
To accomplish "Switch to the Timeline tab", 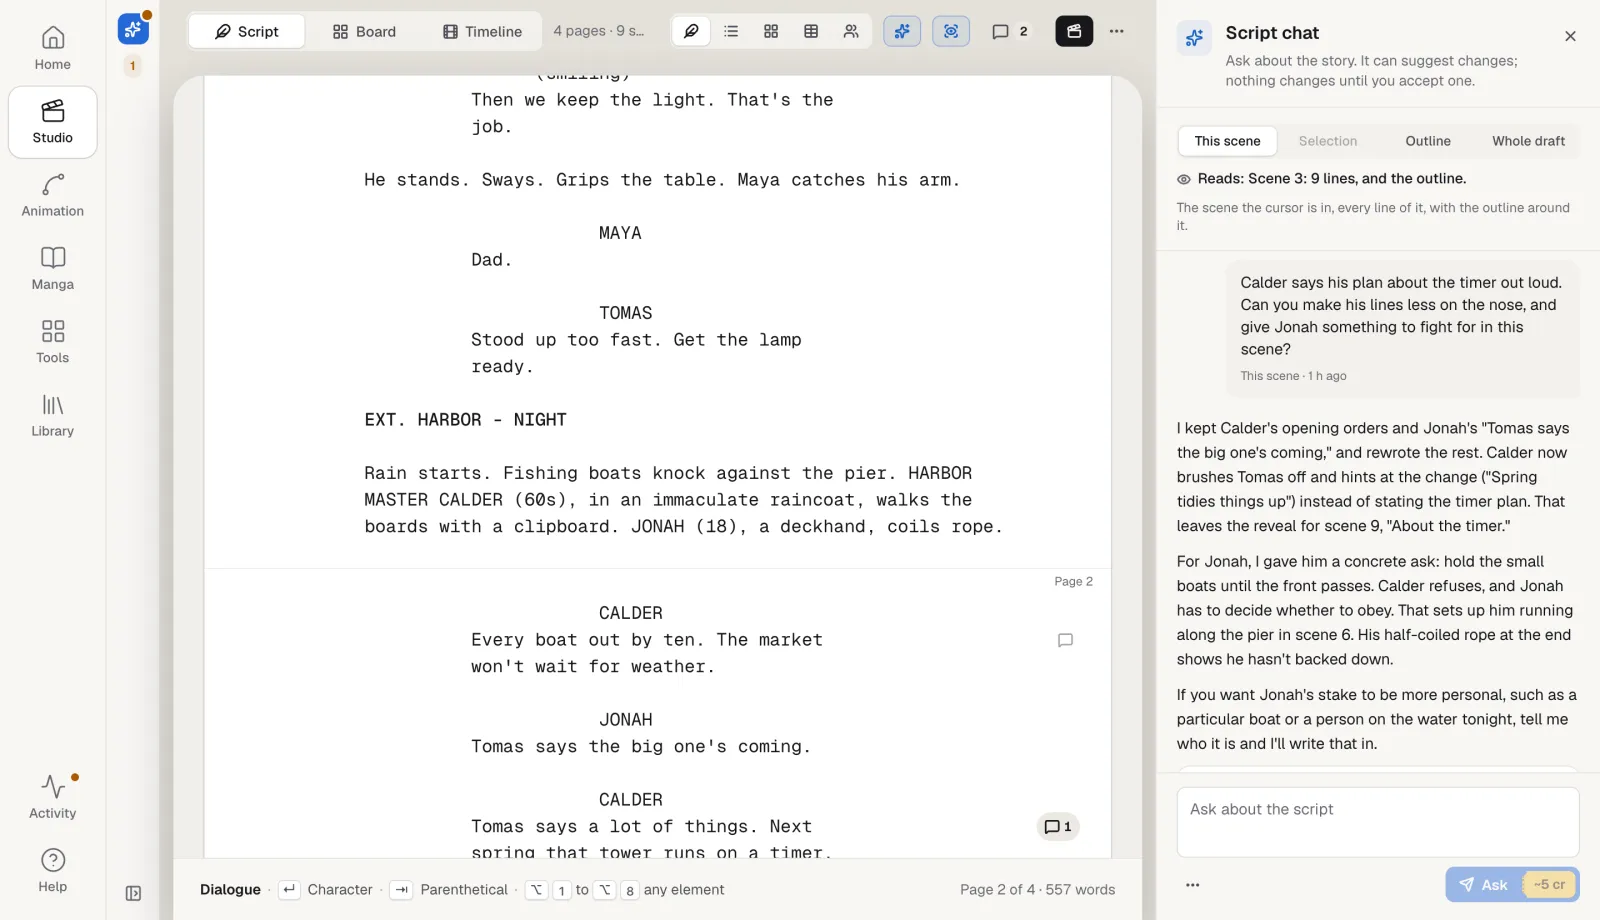I will [x=482, y=31].
